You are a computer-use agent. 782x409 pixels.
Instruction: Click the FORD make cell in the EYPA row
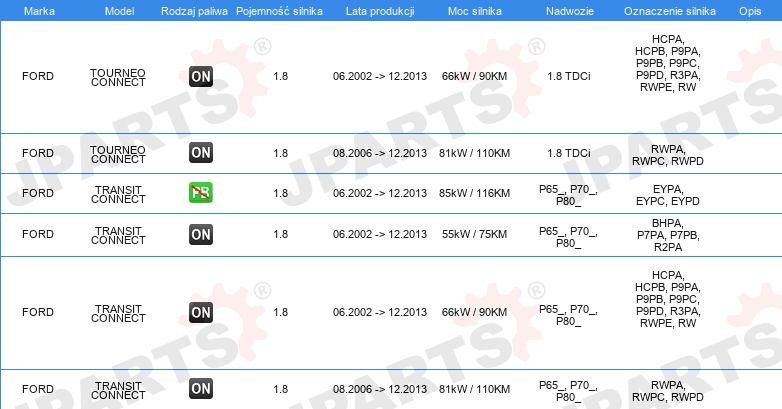(x=38, y=193)
